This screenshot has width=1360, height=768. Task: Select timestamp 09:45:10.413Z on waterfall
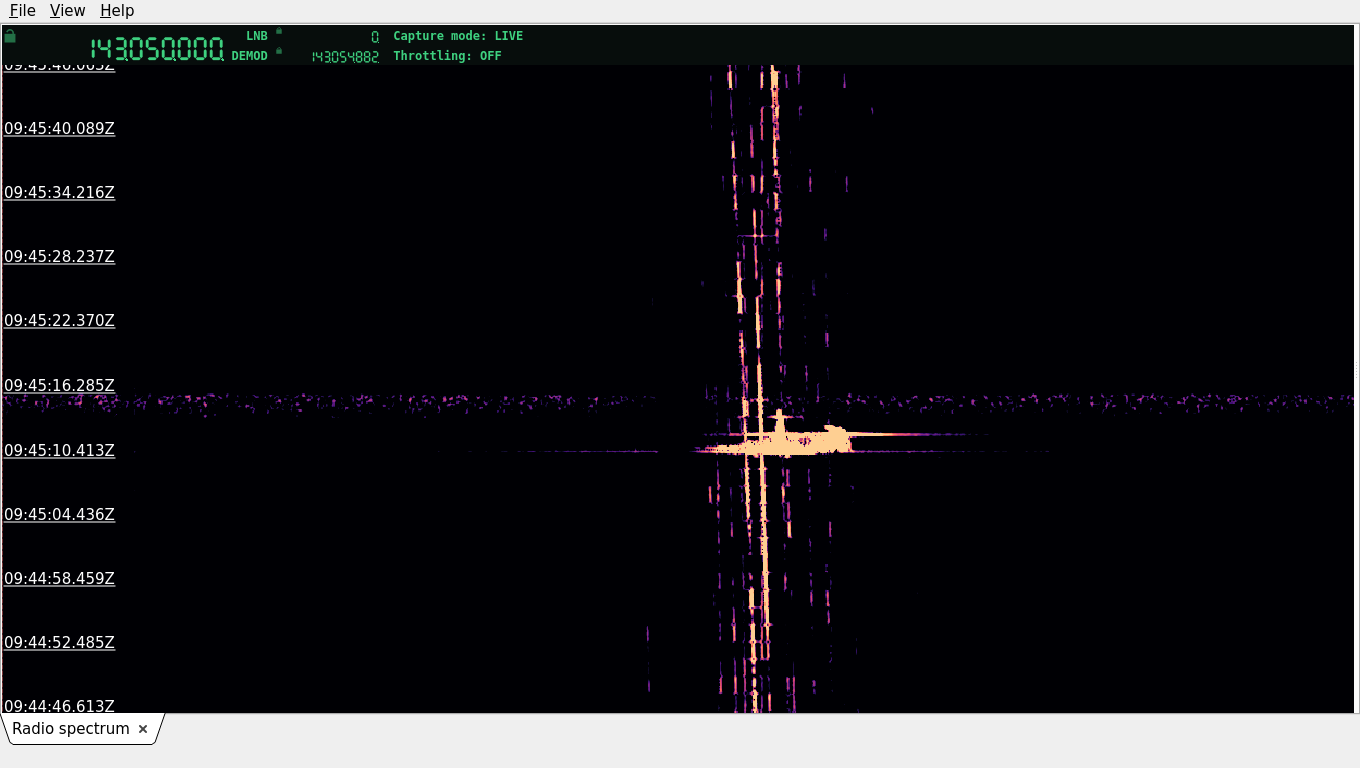tap(60, 451)
